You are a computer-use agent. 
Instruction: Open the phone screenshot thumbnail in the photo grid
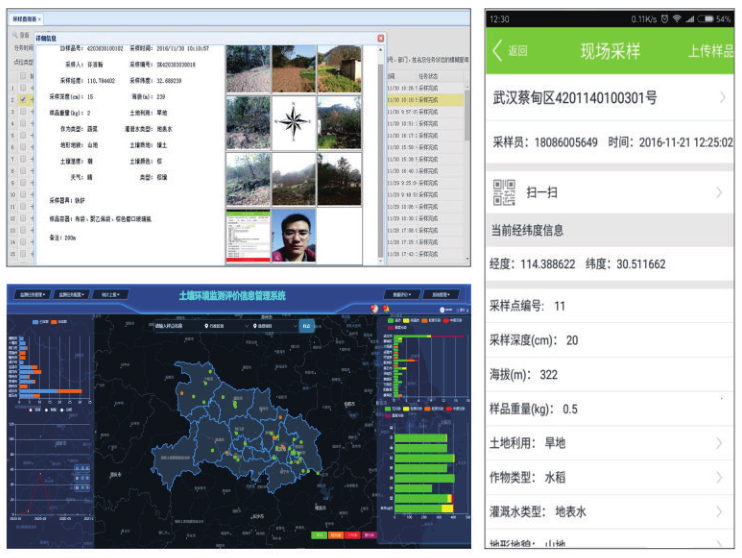pyautogui.click(x=248, y=236)
